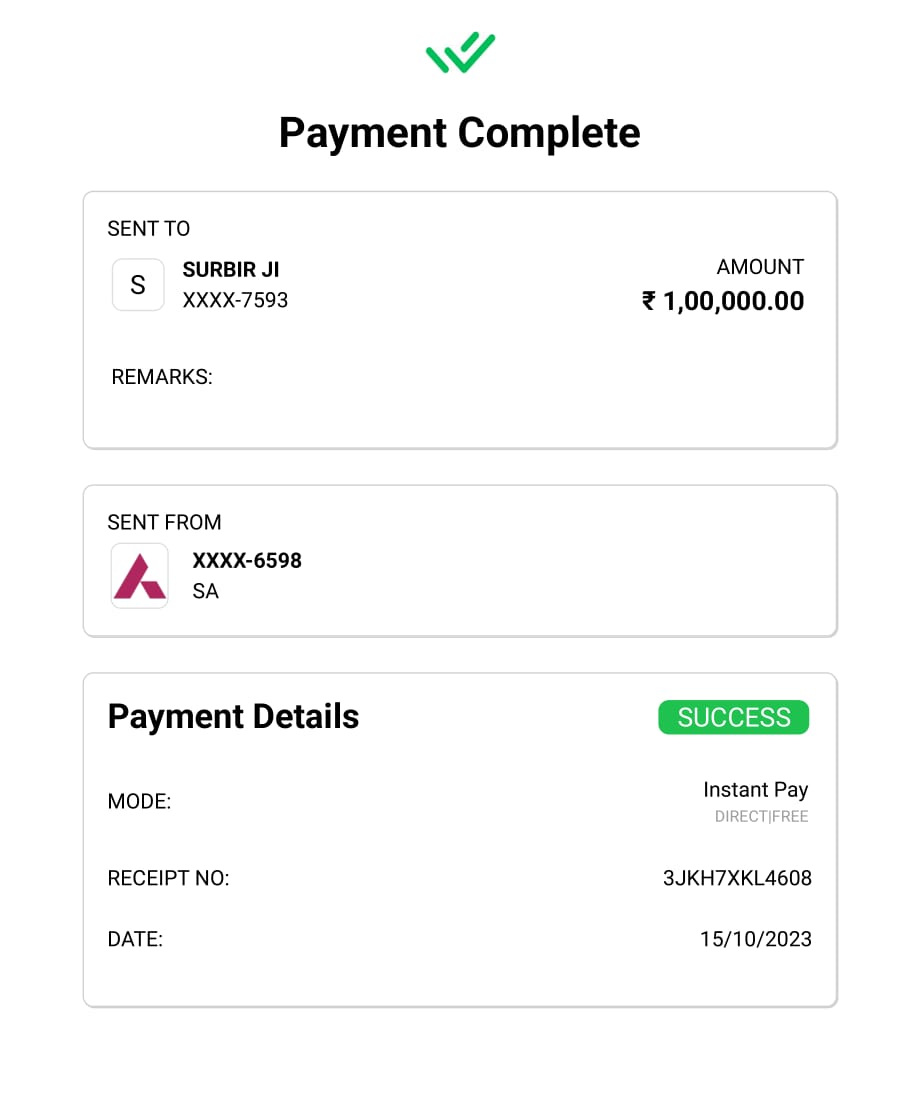Click the Payment Details heading
Viewport: 911px width, 1098px height.
tap(233, 716)
